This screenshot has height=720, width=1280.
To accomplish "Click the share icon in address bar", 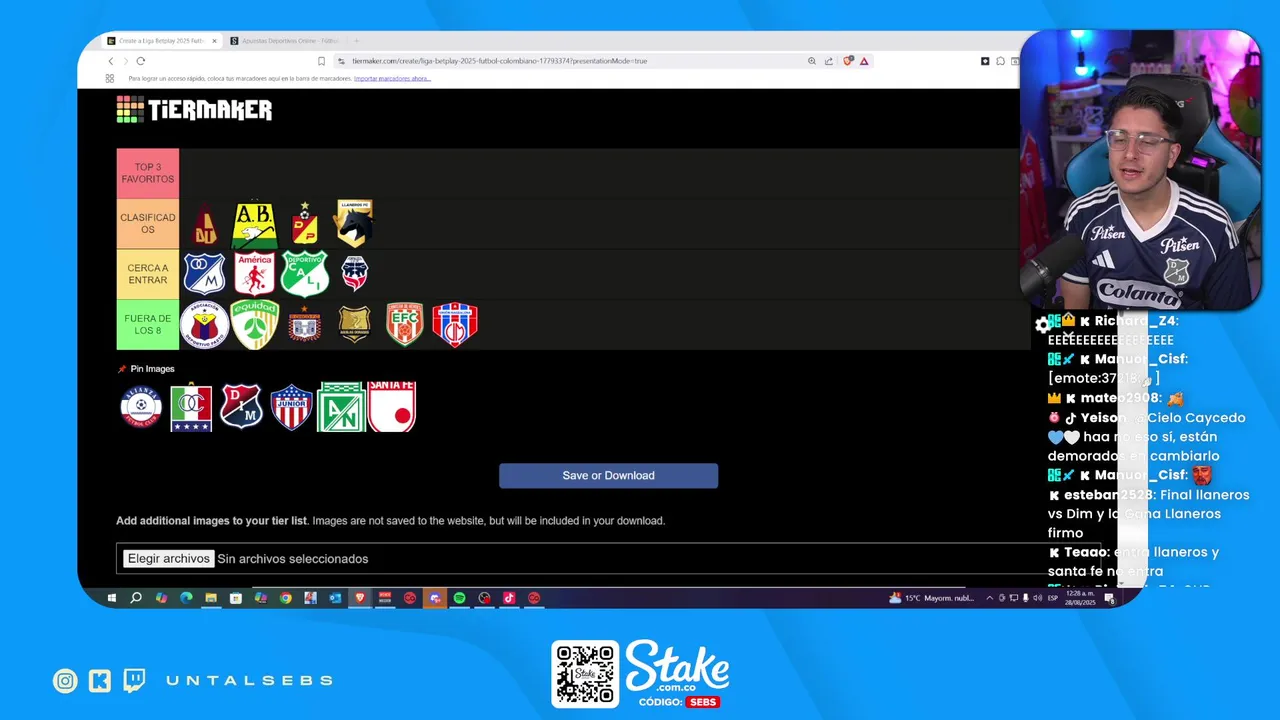I will coord(829,61).
